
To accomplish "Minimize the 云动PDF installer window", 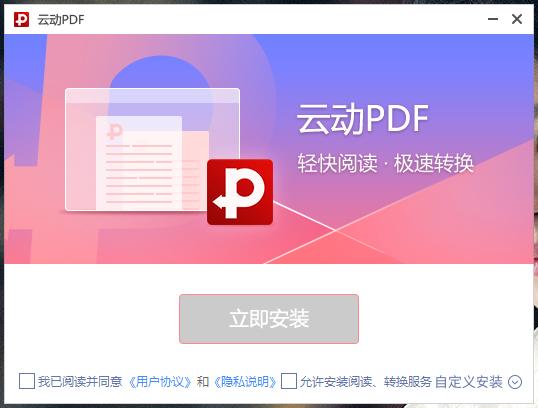I will point(493,19).
